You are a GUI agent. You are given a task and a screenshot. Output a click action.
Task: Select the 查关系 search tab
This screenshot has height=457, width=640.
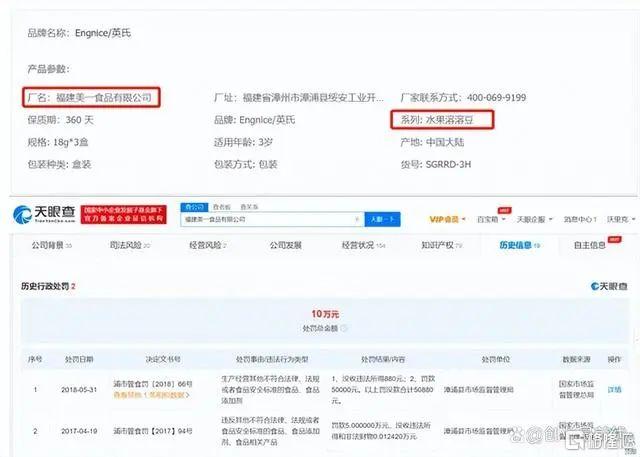[249, 207]
